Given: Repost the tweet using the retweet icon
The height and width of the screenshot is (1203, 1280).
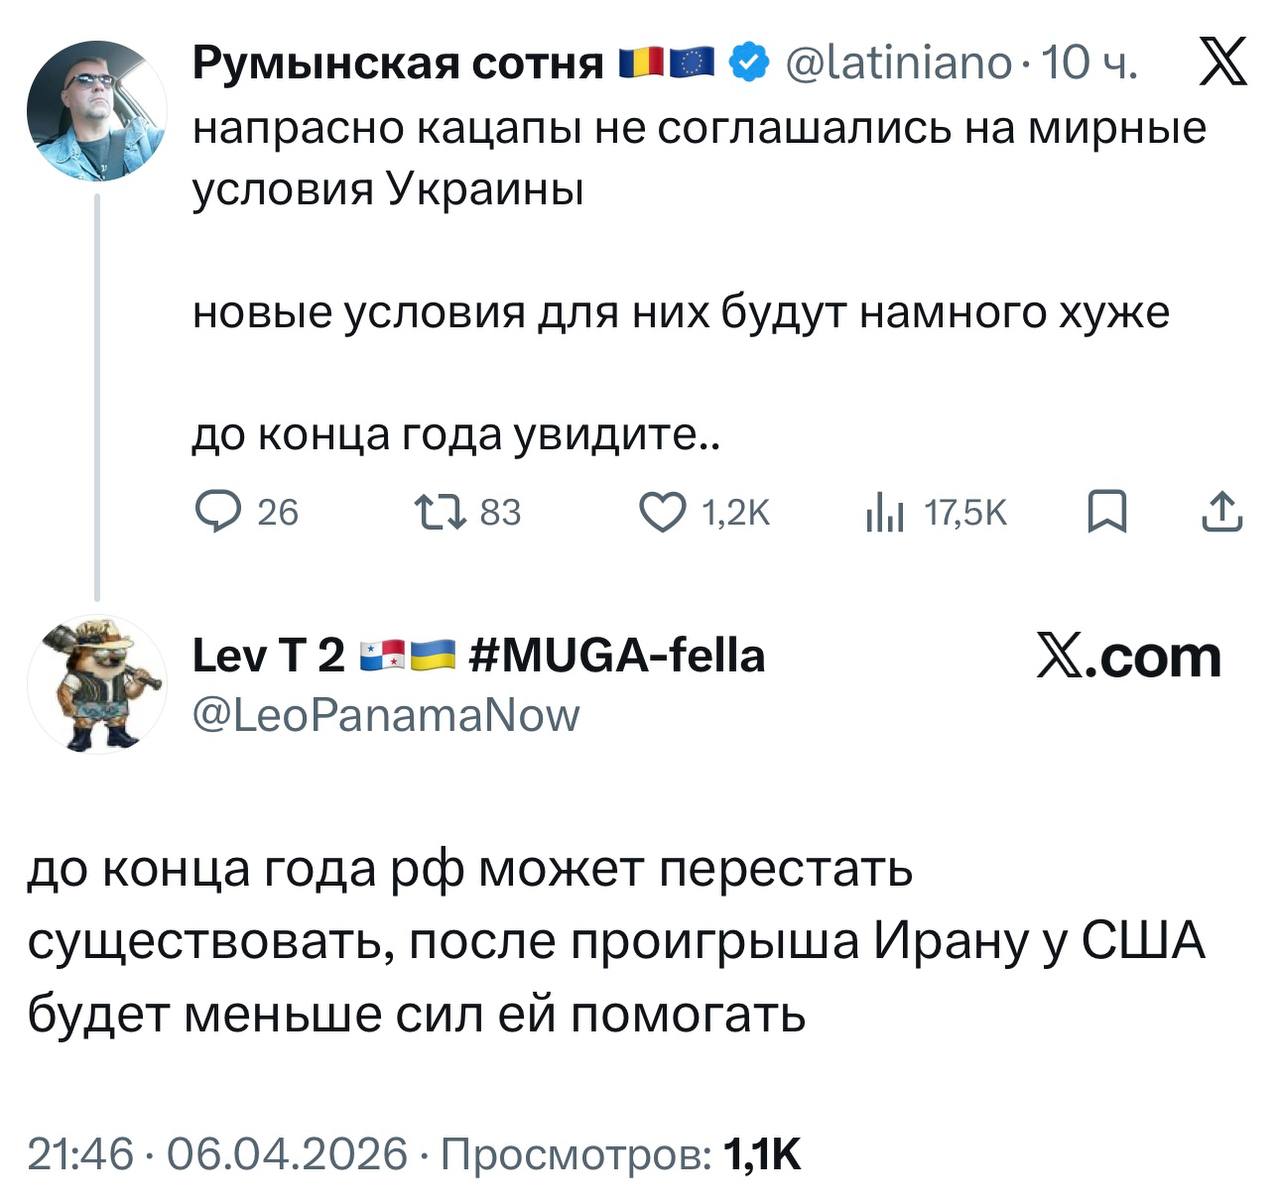Looking at the screenshot, I should click(x=440, y=513).
